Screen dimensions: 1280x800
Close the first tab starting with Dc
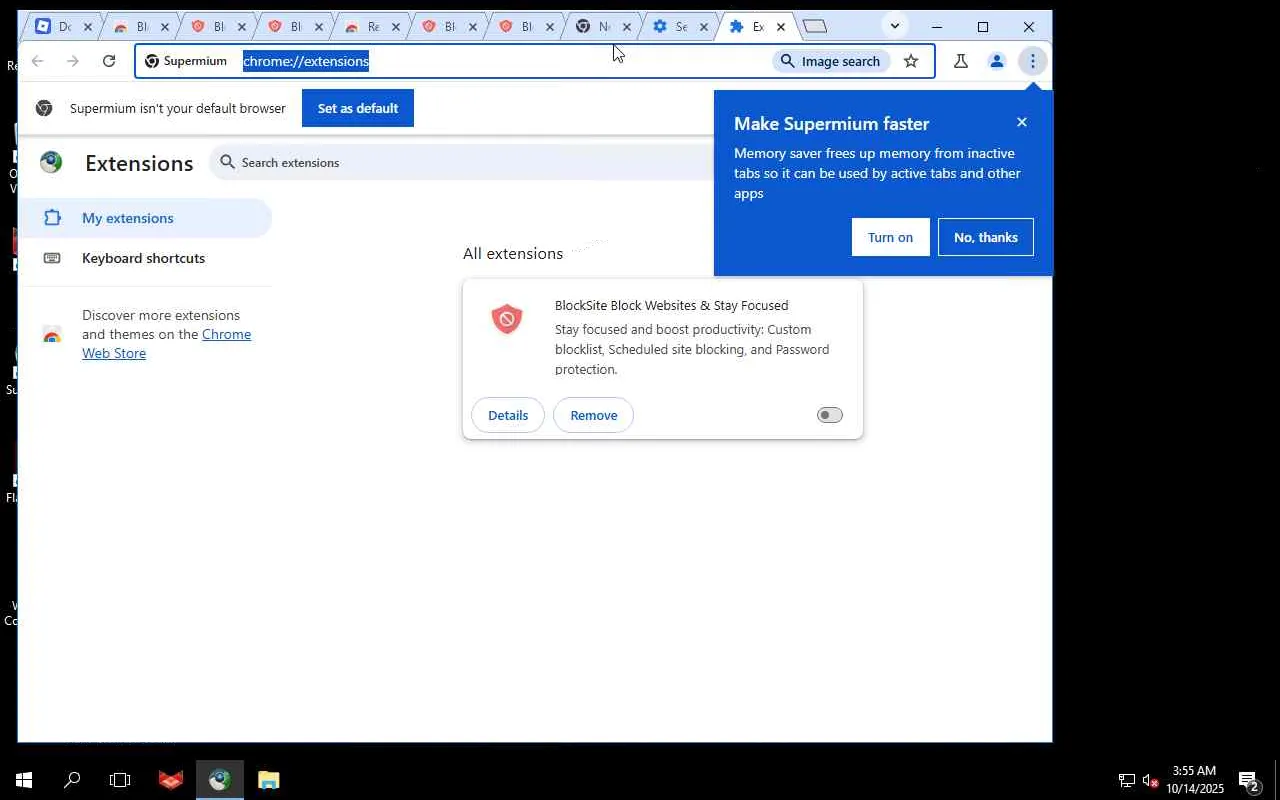[87, 27]
